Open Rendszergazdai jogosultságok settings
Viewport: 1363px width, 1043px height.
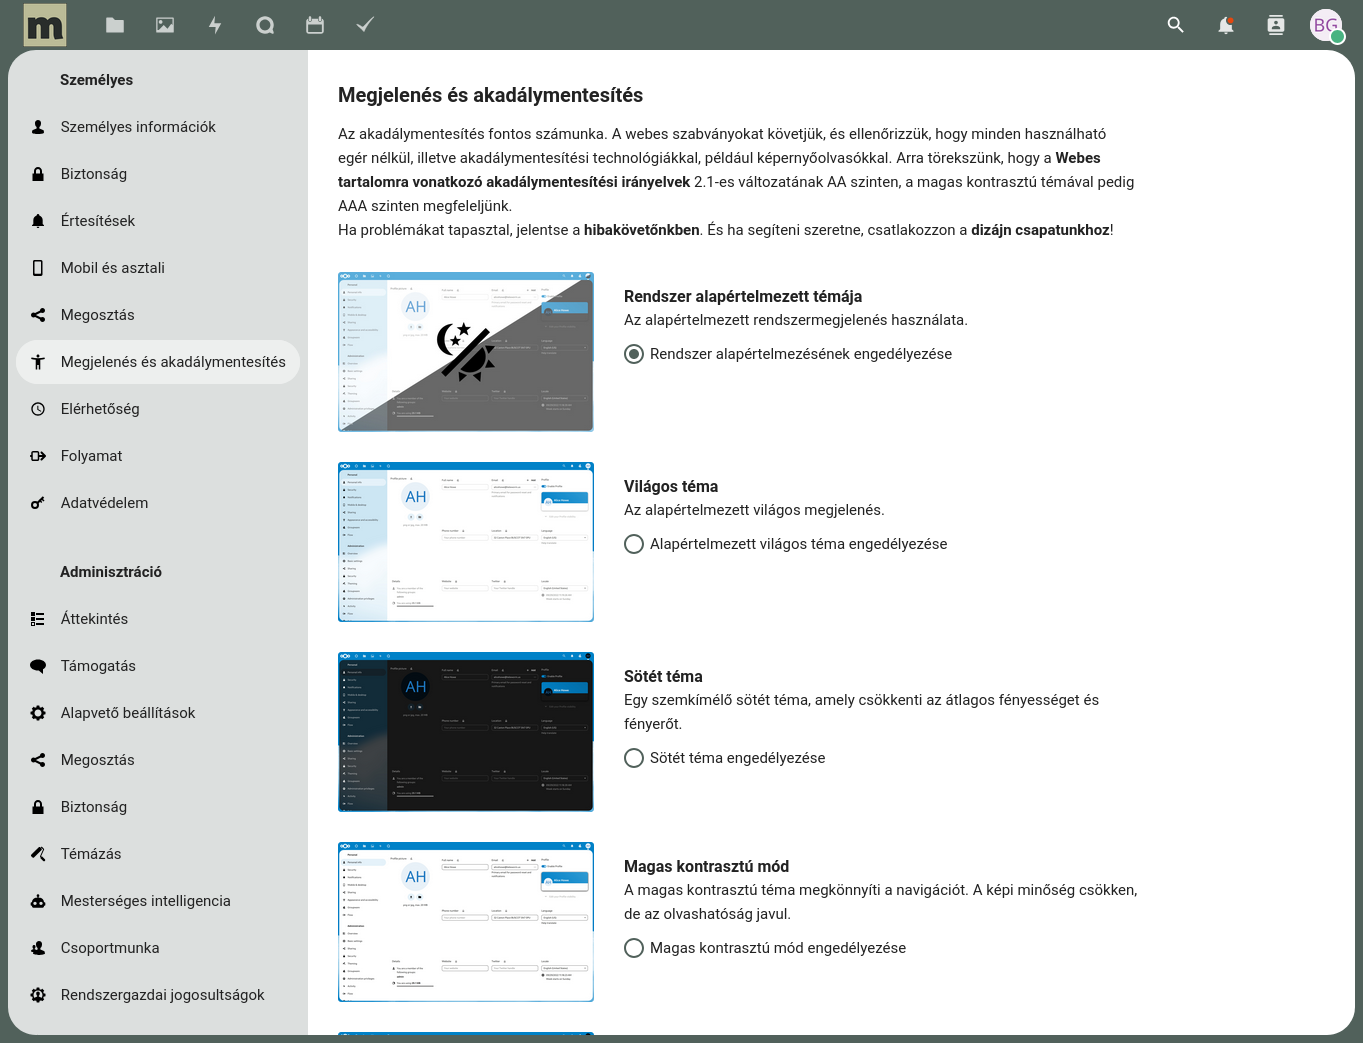click(x=158, y=995)
